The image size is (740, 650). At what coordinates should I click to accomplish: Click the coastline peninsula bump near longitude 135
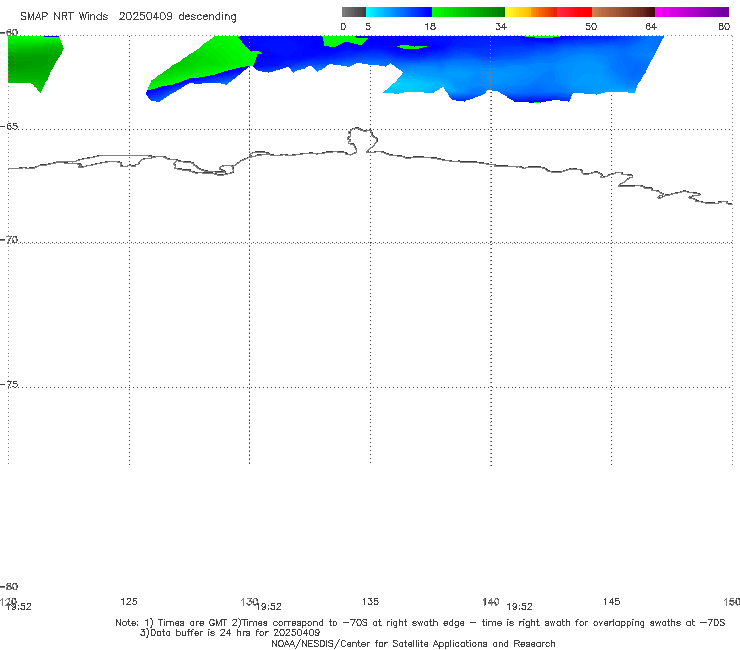tap(362, 140)
